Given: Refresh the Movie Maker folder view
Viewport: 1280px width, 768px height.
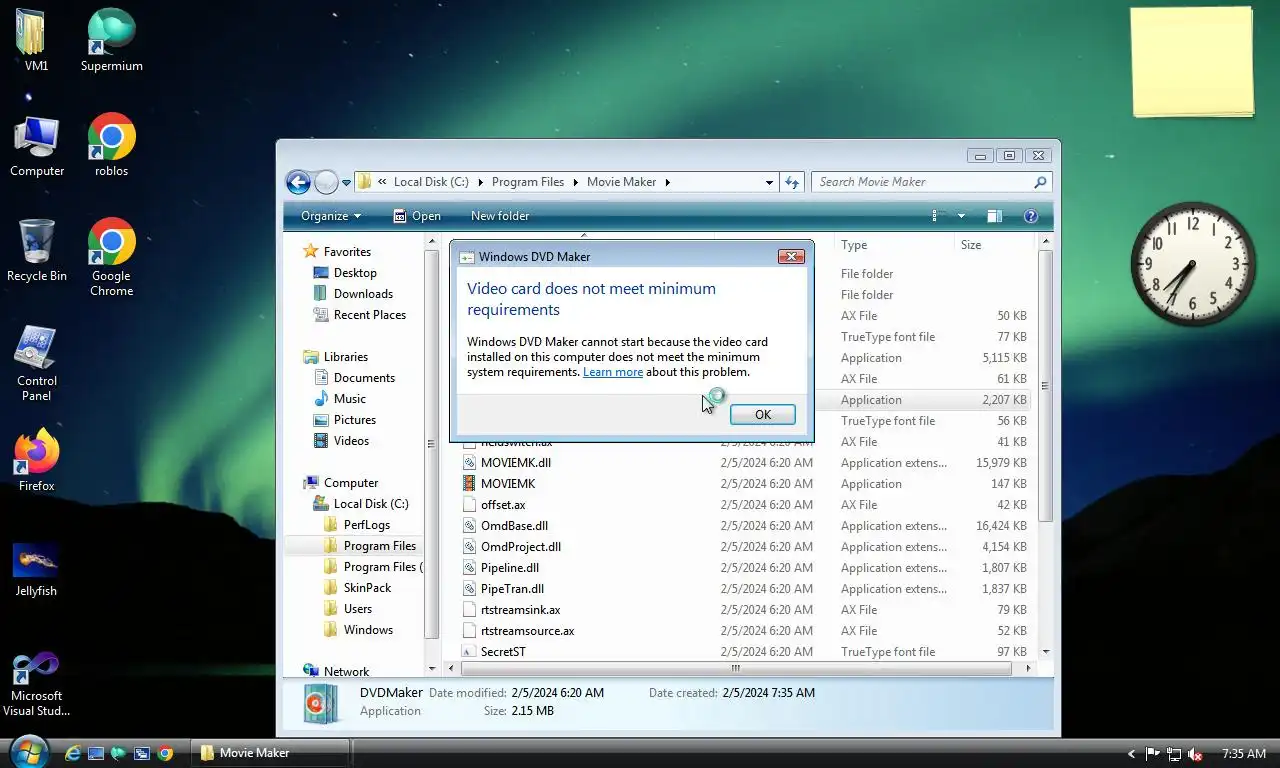Looking at the screenshot, I should (792, 182).
